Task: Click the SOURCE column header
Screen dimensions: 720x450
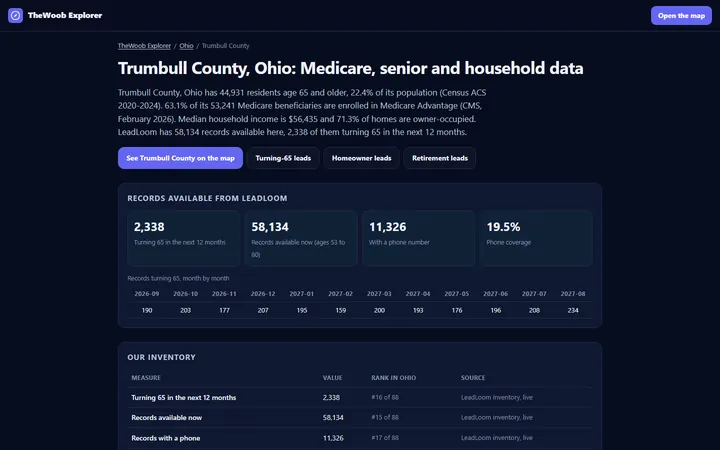Action: point(473,378)
